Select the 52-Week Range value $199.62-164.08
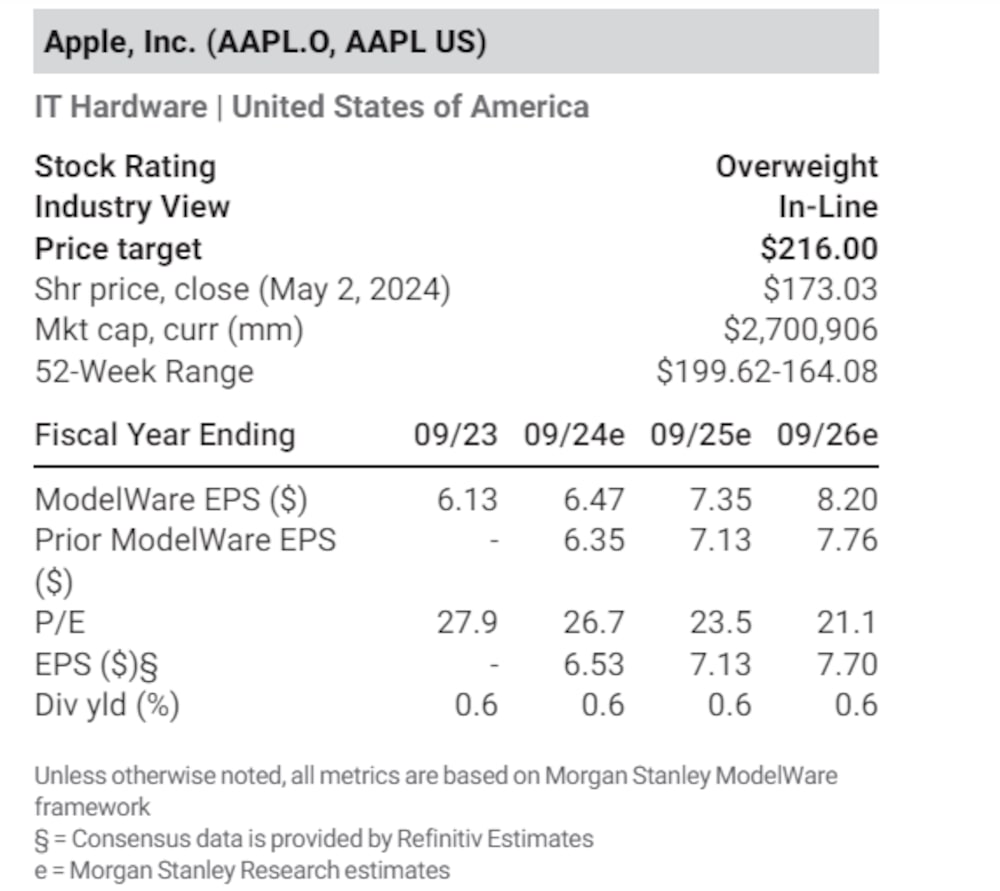The width and height of the screenshot is (1000, 891). click(x=767, y=371)
